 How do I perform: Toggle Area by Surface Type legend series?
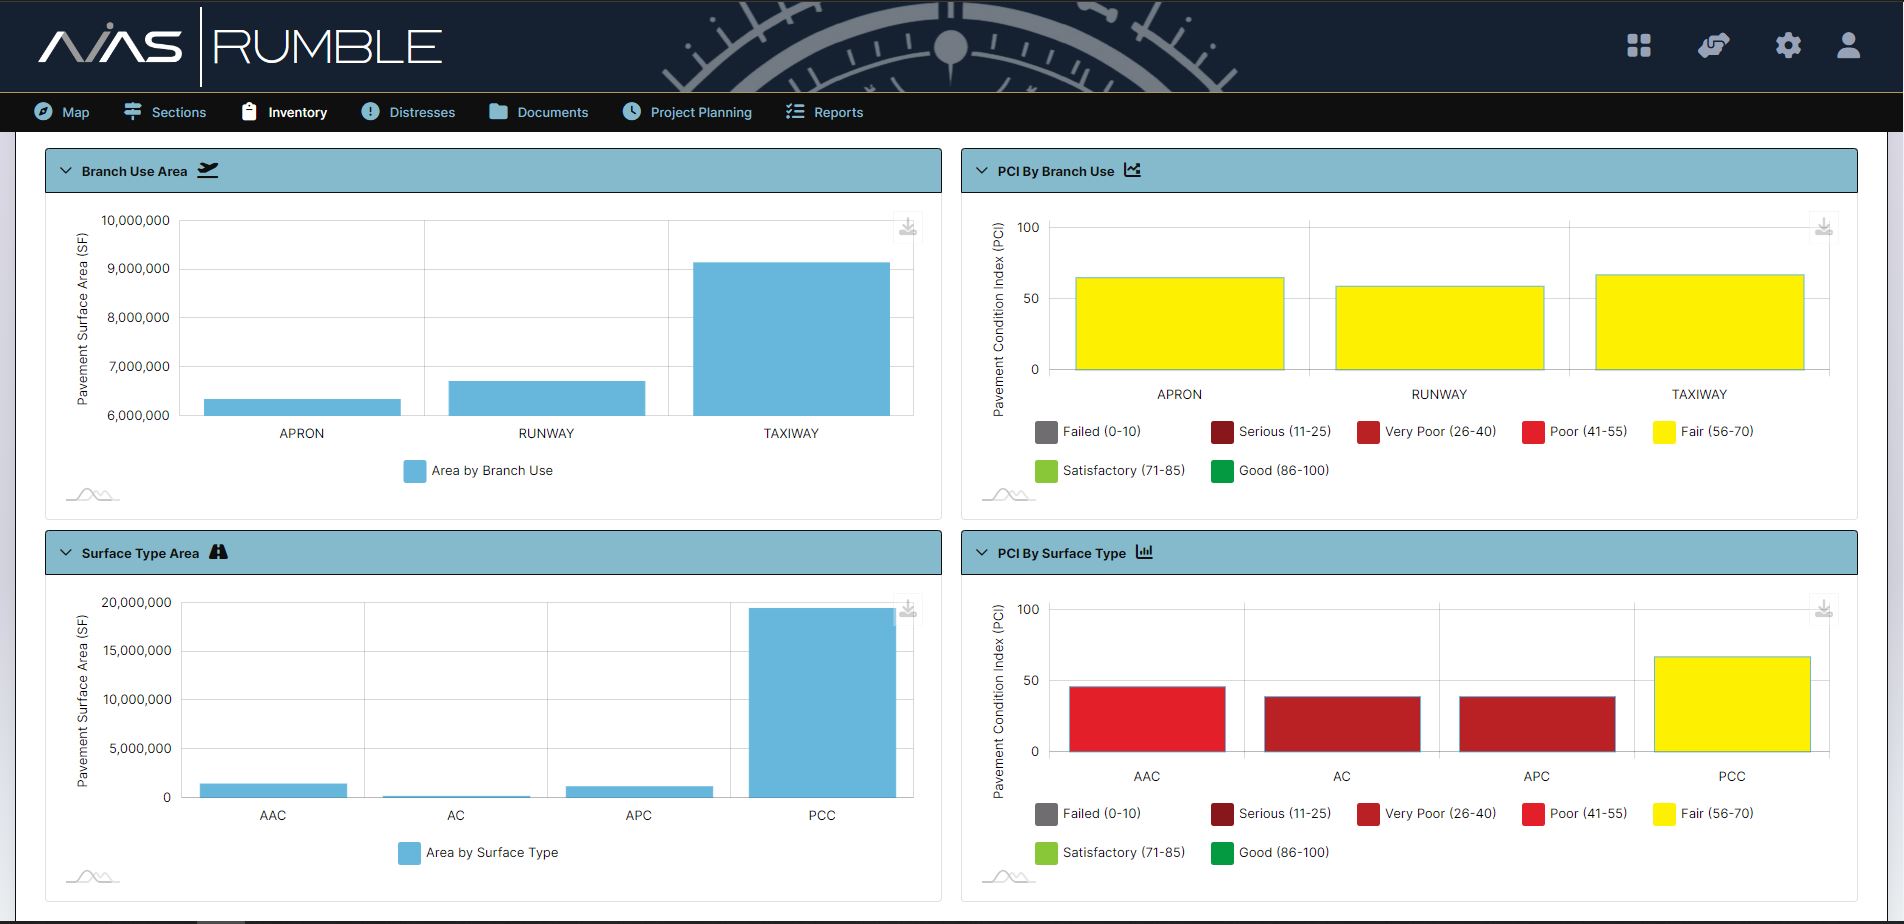click(x=478, y=853)
